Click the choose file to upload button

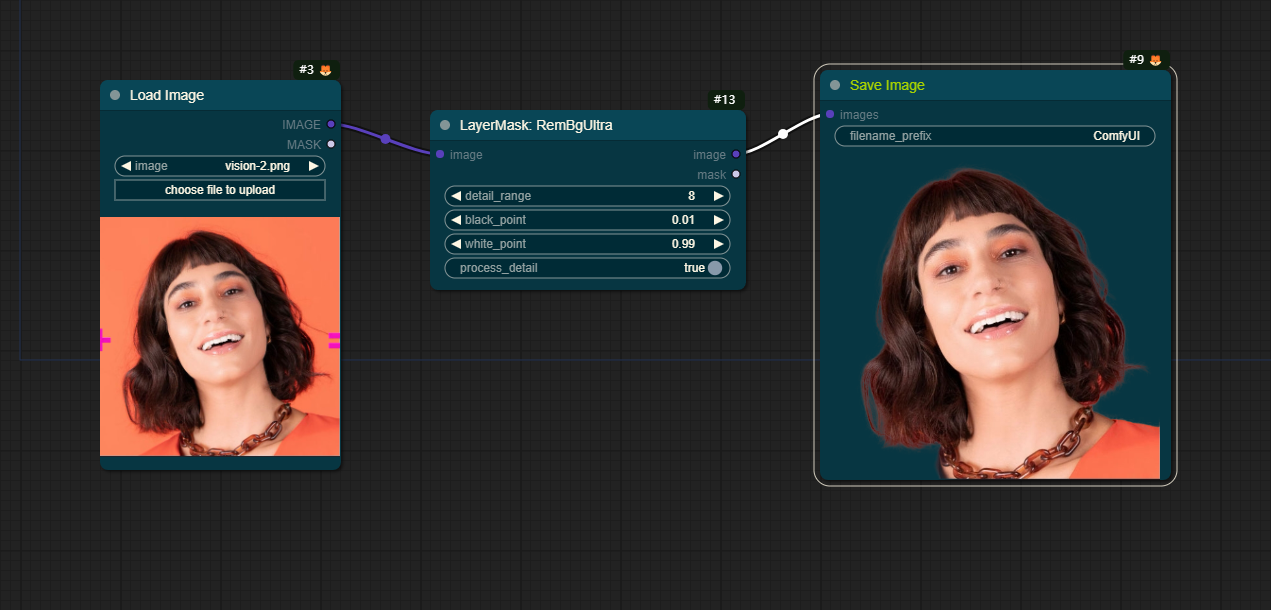pyautogui.click(x=220, y=190)
